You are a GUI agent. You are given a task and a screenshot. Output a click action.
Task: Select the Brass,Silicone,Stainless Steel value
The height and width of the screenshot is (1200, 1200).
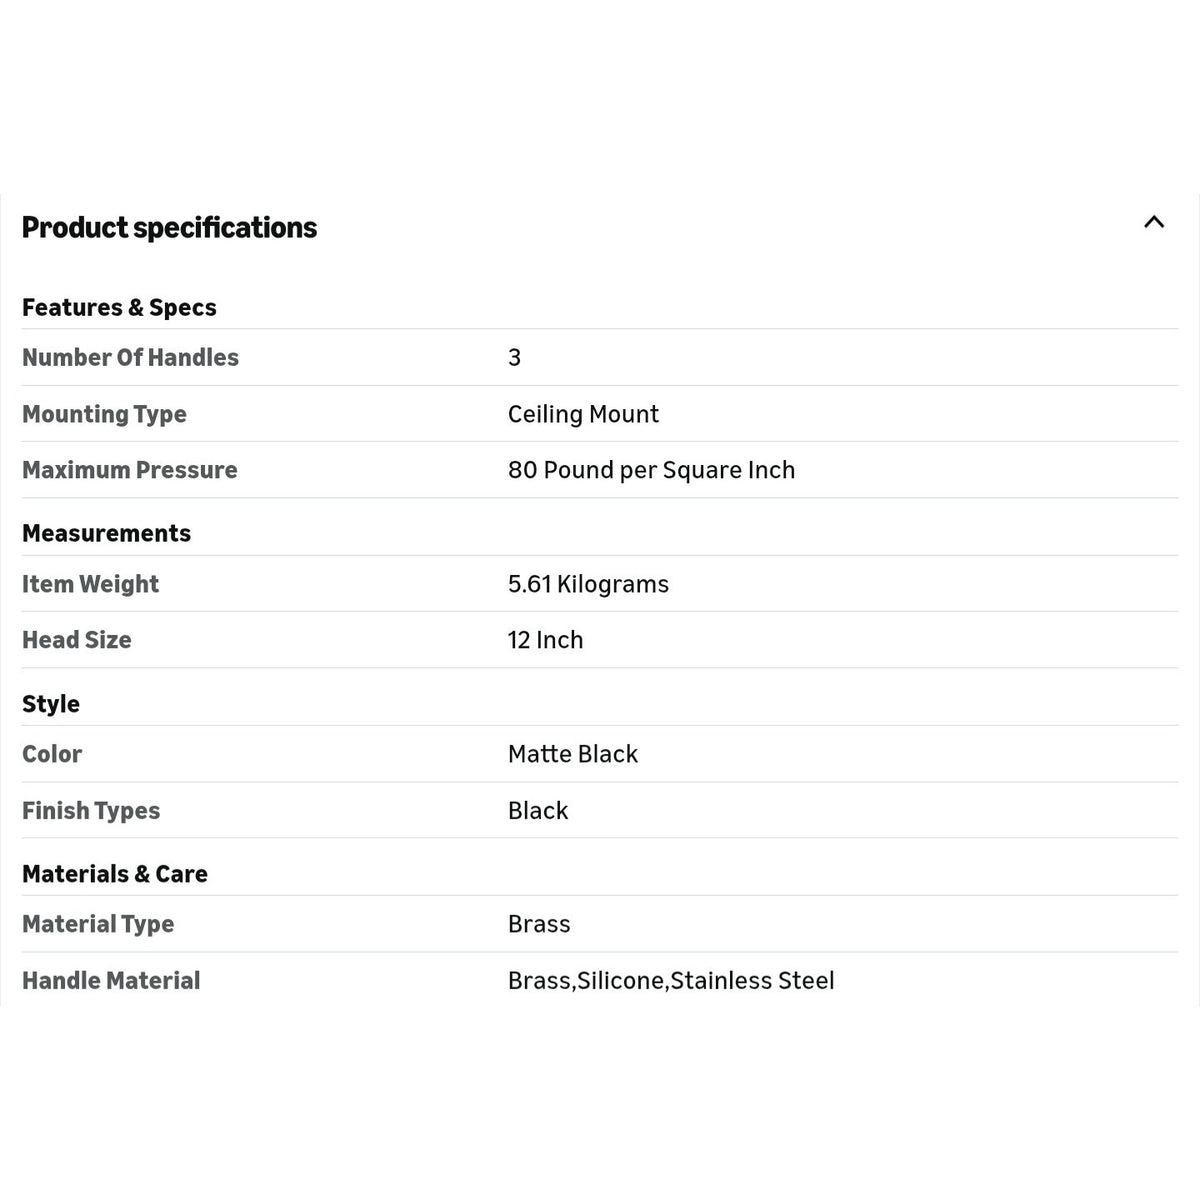[671, 981]
